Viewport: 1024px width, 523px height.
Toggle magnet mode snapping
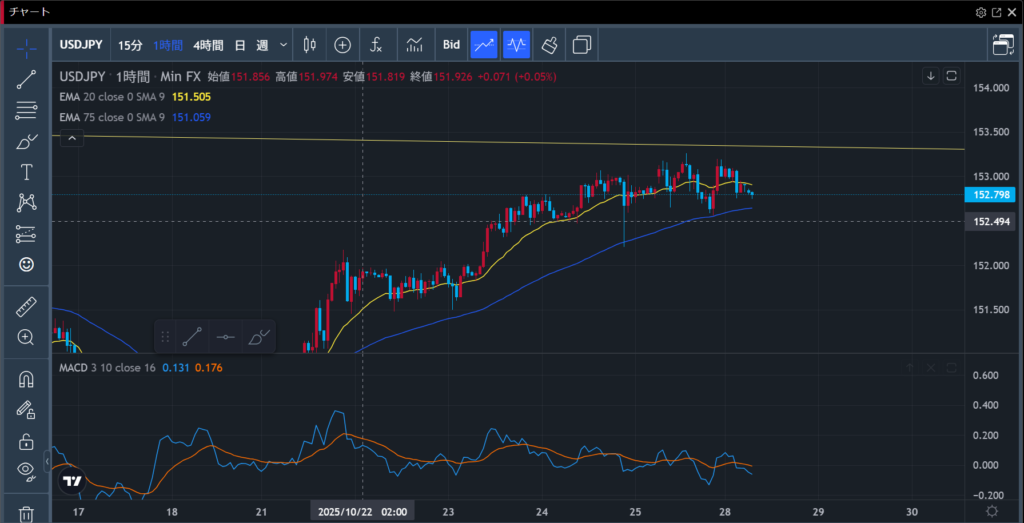(x=27, y=379)
